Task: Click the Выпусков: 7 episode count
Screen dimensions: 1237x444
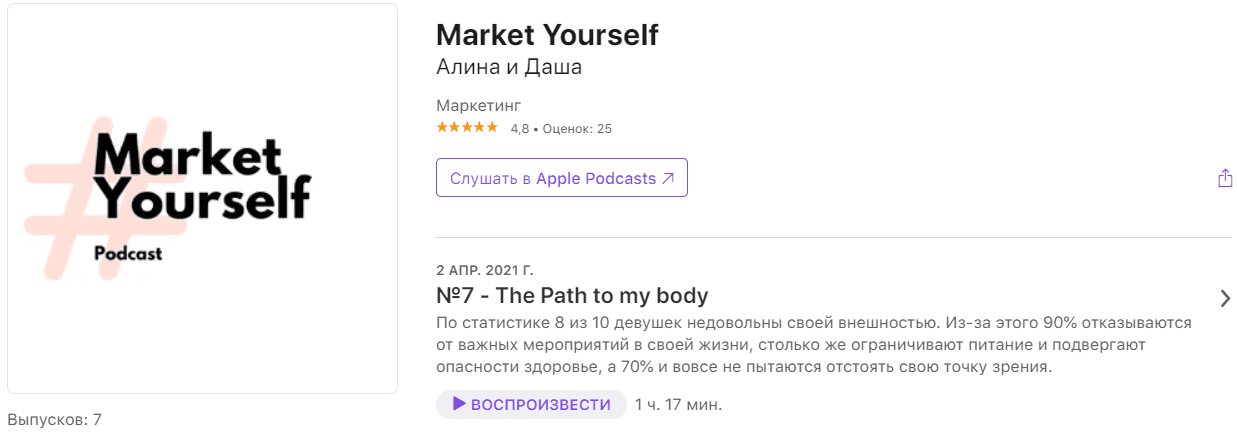Action: (54, 420)
